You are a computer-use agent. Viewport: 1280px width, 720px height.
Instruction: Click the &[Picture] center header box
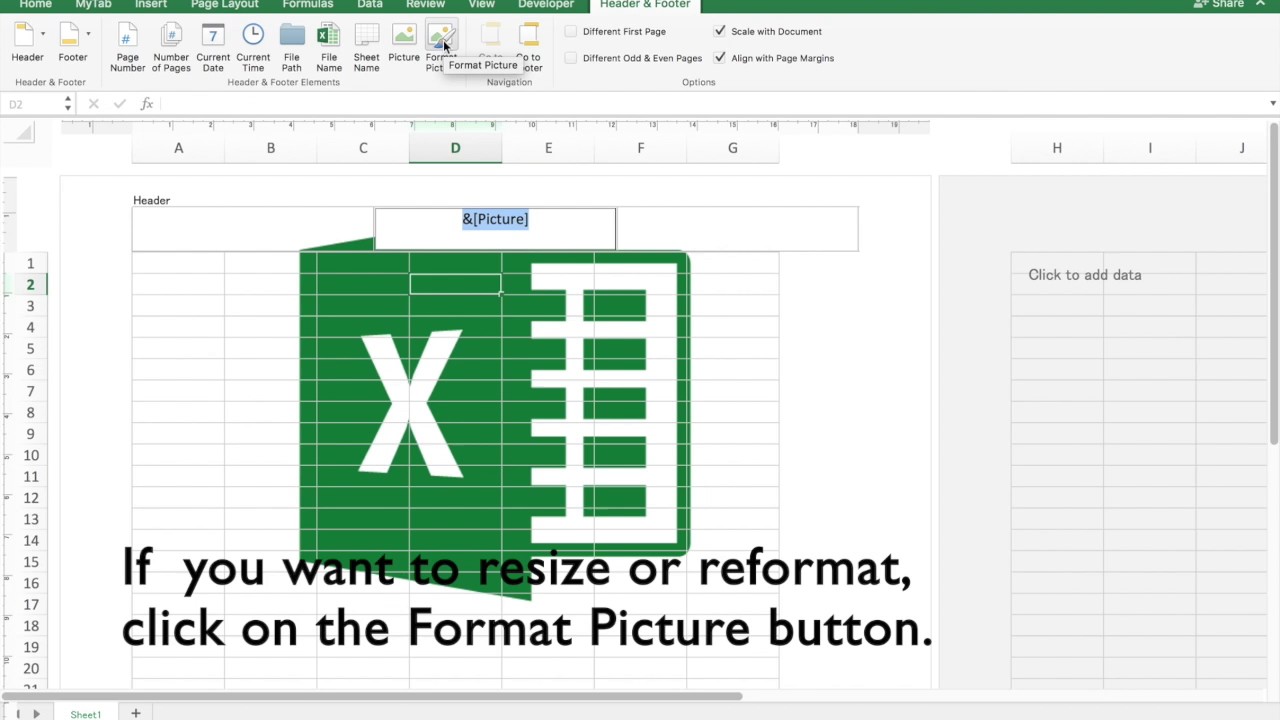coord(495,228)
